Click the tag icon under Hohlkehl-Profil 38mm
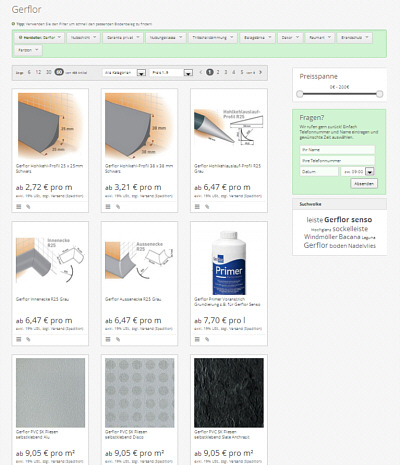This screenshot has width=400, height=465. click(x=118, y=207)
